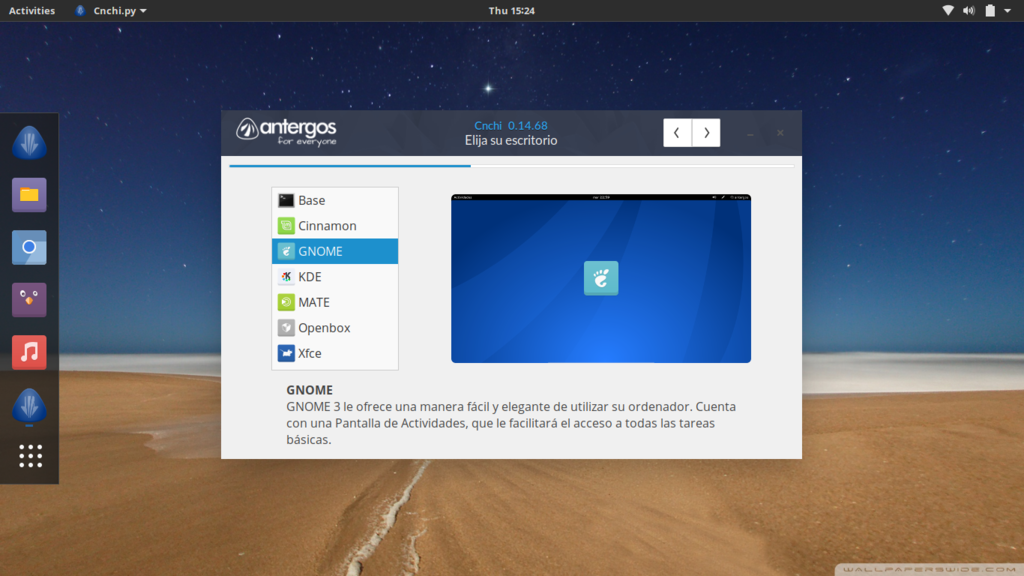Image resolution: width=1024 pixels, height=576 pixels.
Task: Open the music player dock icon
Action: pos(29,353)
